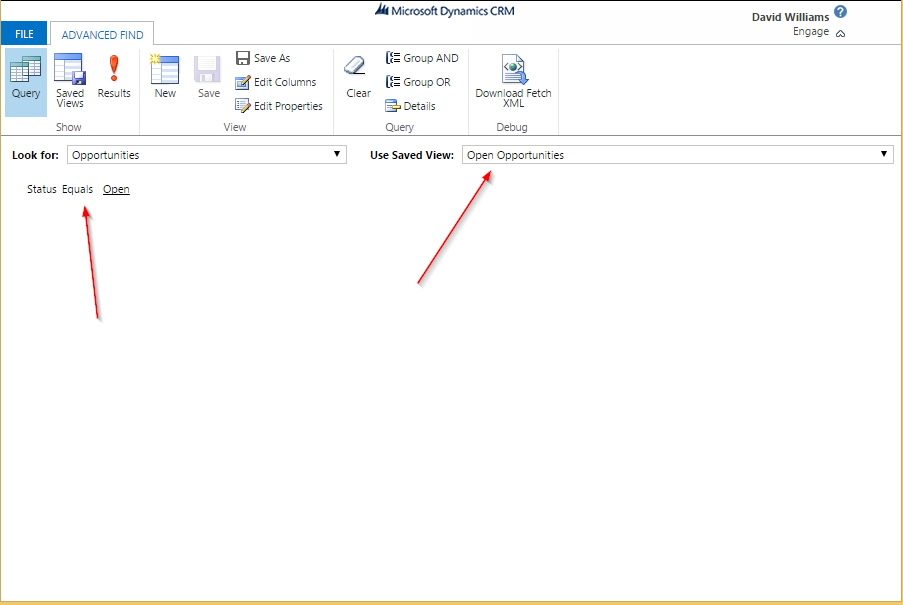Viewport: 903px width, 605px height.
Task: Click the Engage organization label
Action: tap(811, 32)
